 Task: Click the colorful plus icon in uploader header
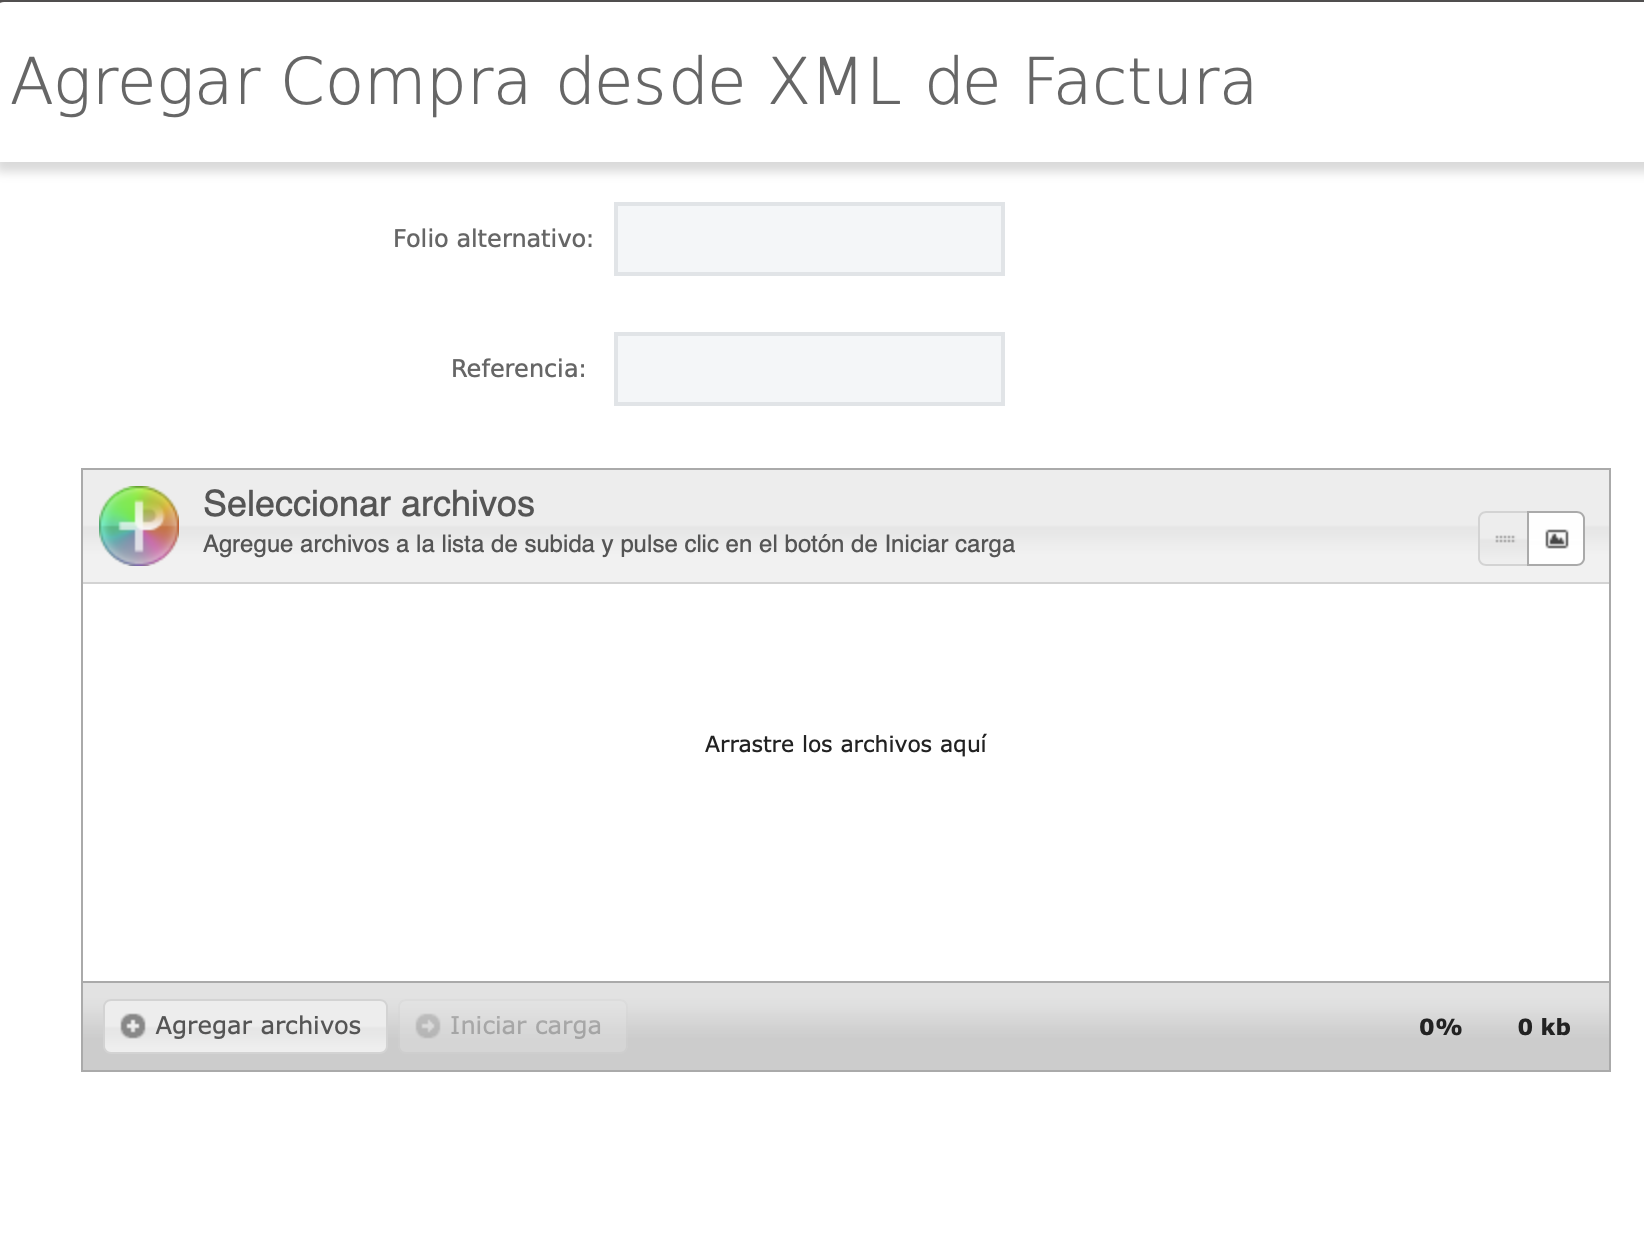139,526
